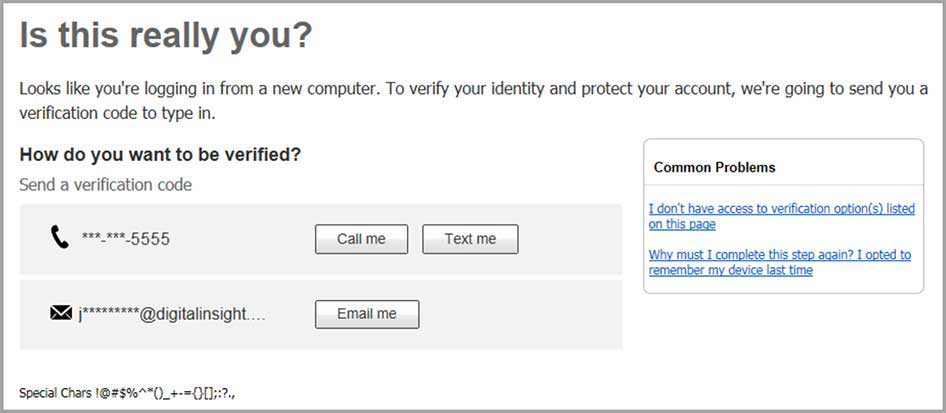Click the 'verification code to type in' sentence ending

pyautogui.click(x=118, y=113)
